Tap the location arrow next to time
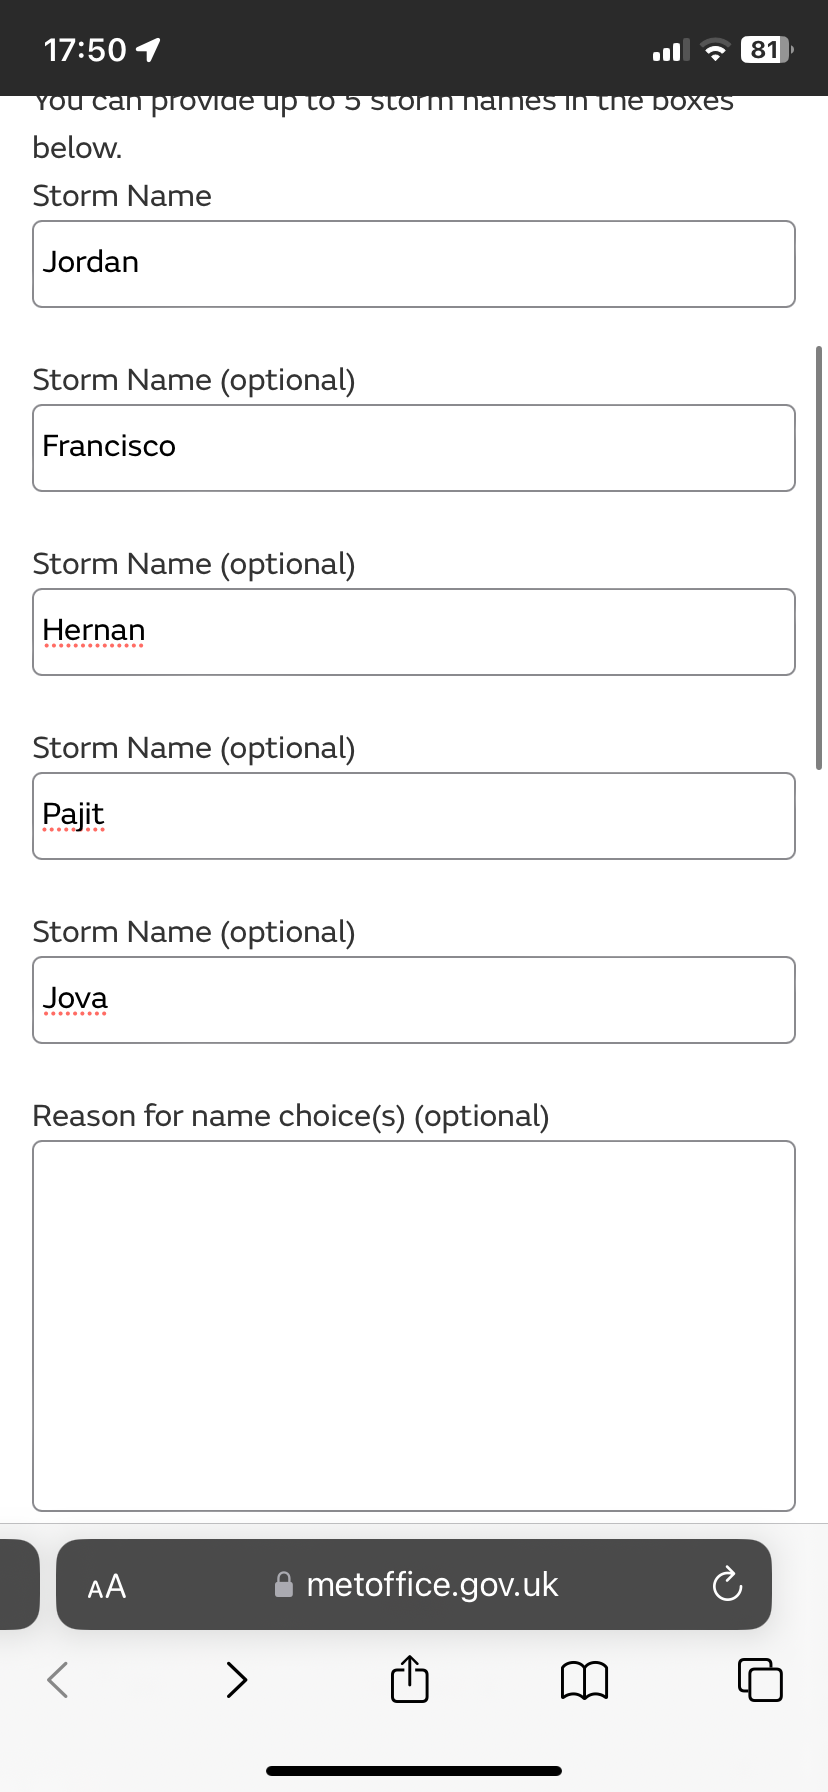The width and height of the screenshot is (828, 1792). click(x=148, y=50)
